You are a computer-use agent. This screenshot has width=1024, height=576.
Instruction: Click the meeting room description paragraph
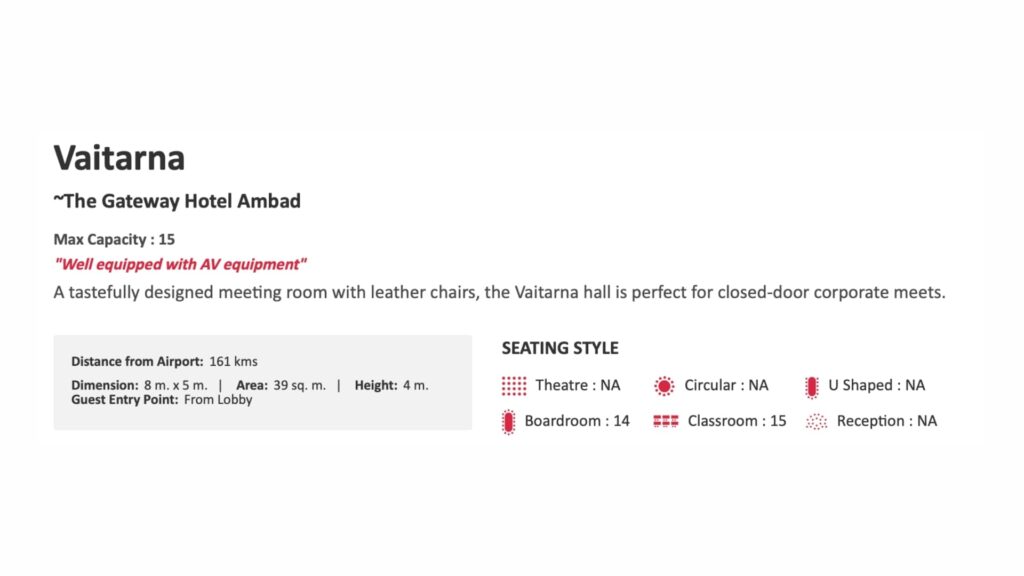coord(499,293)
